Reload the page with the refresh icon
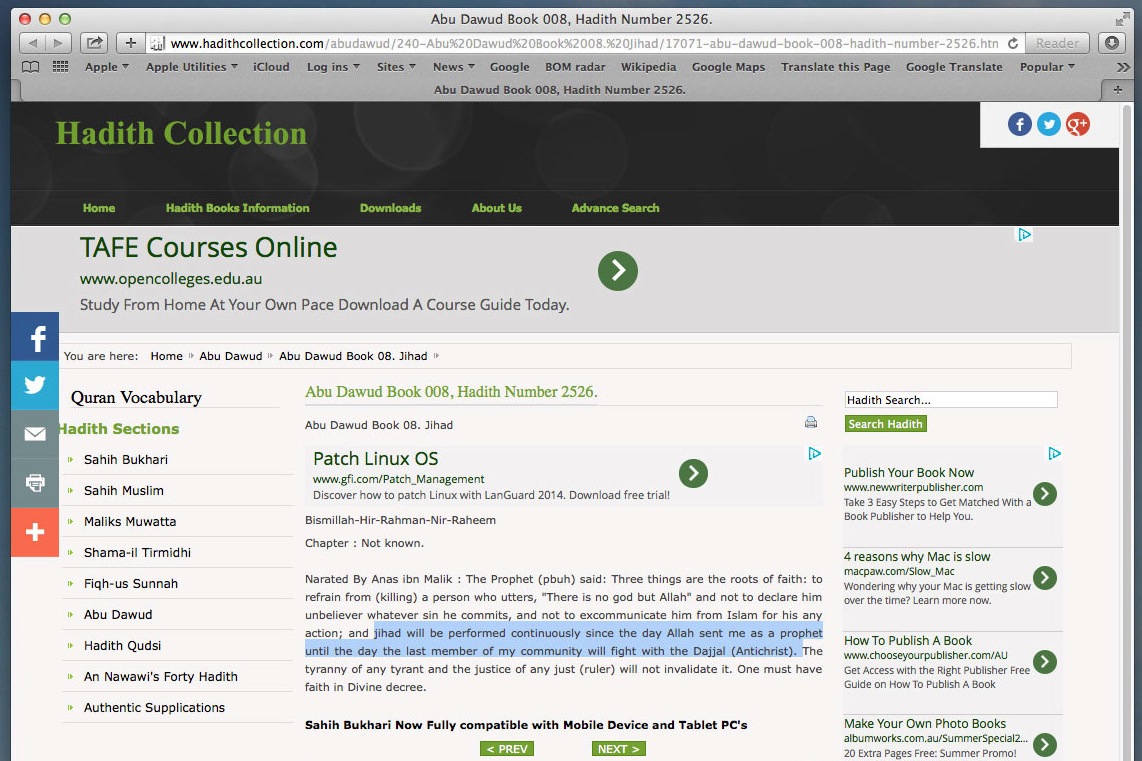 (x=1012, y=44)
